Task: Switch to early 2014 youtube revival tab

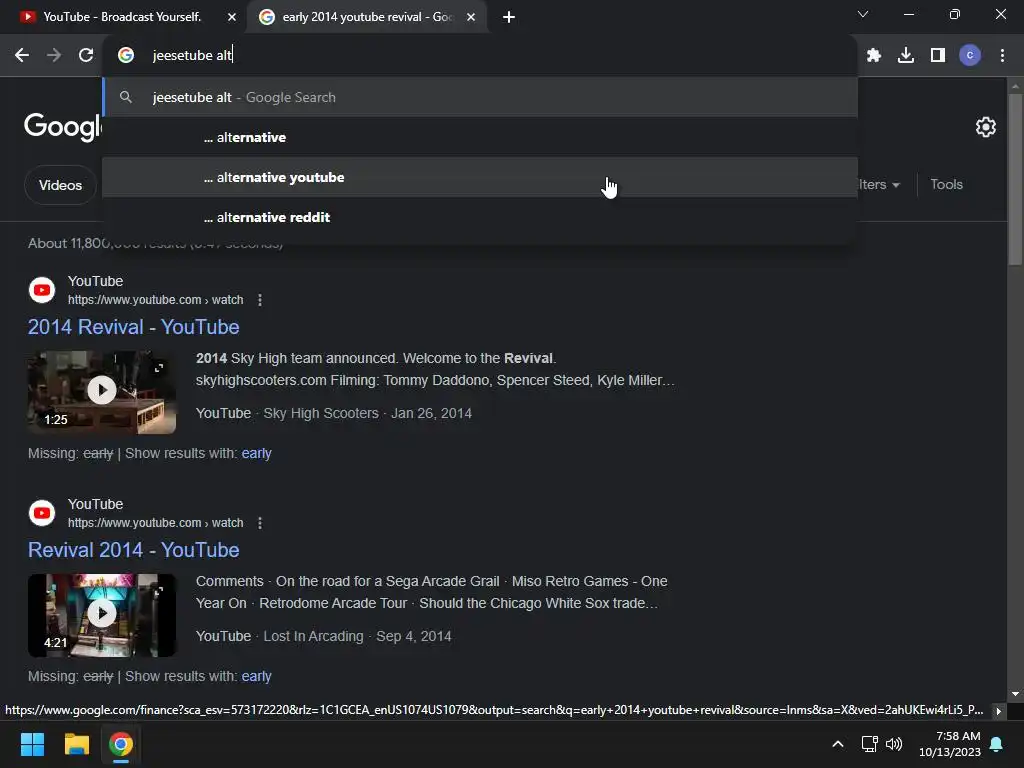Action: [x=366, y=17]
